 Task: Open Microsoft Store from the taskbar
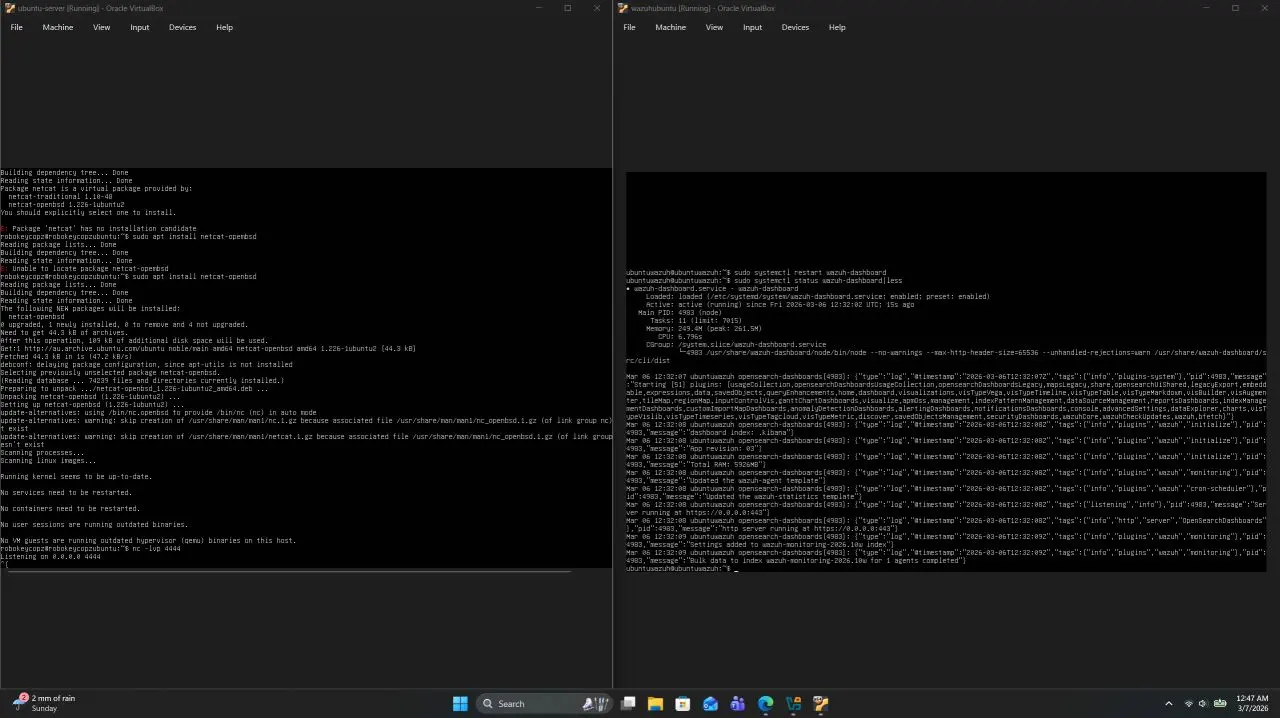pyautogui.click(x=683, y=703)
